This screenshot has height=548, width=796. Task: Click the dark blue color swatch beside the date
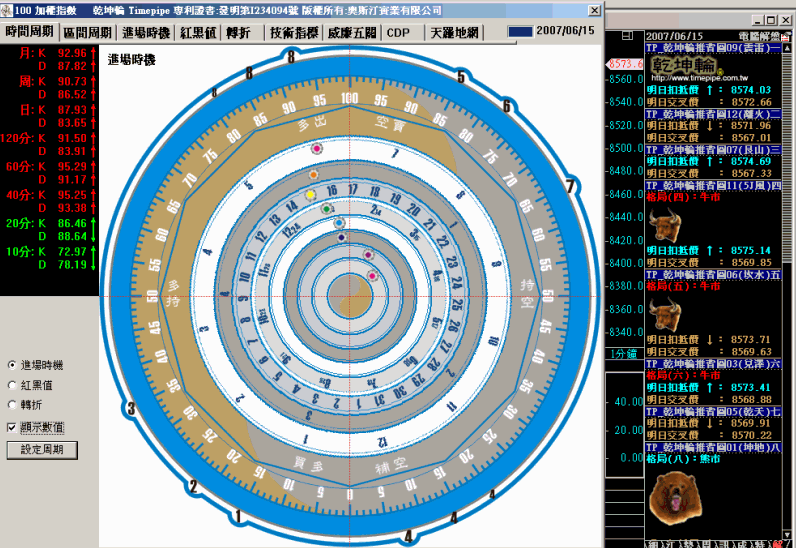pos(520,31)
